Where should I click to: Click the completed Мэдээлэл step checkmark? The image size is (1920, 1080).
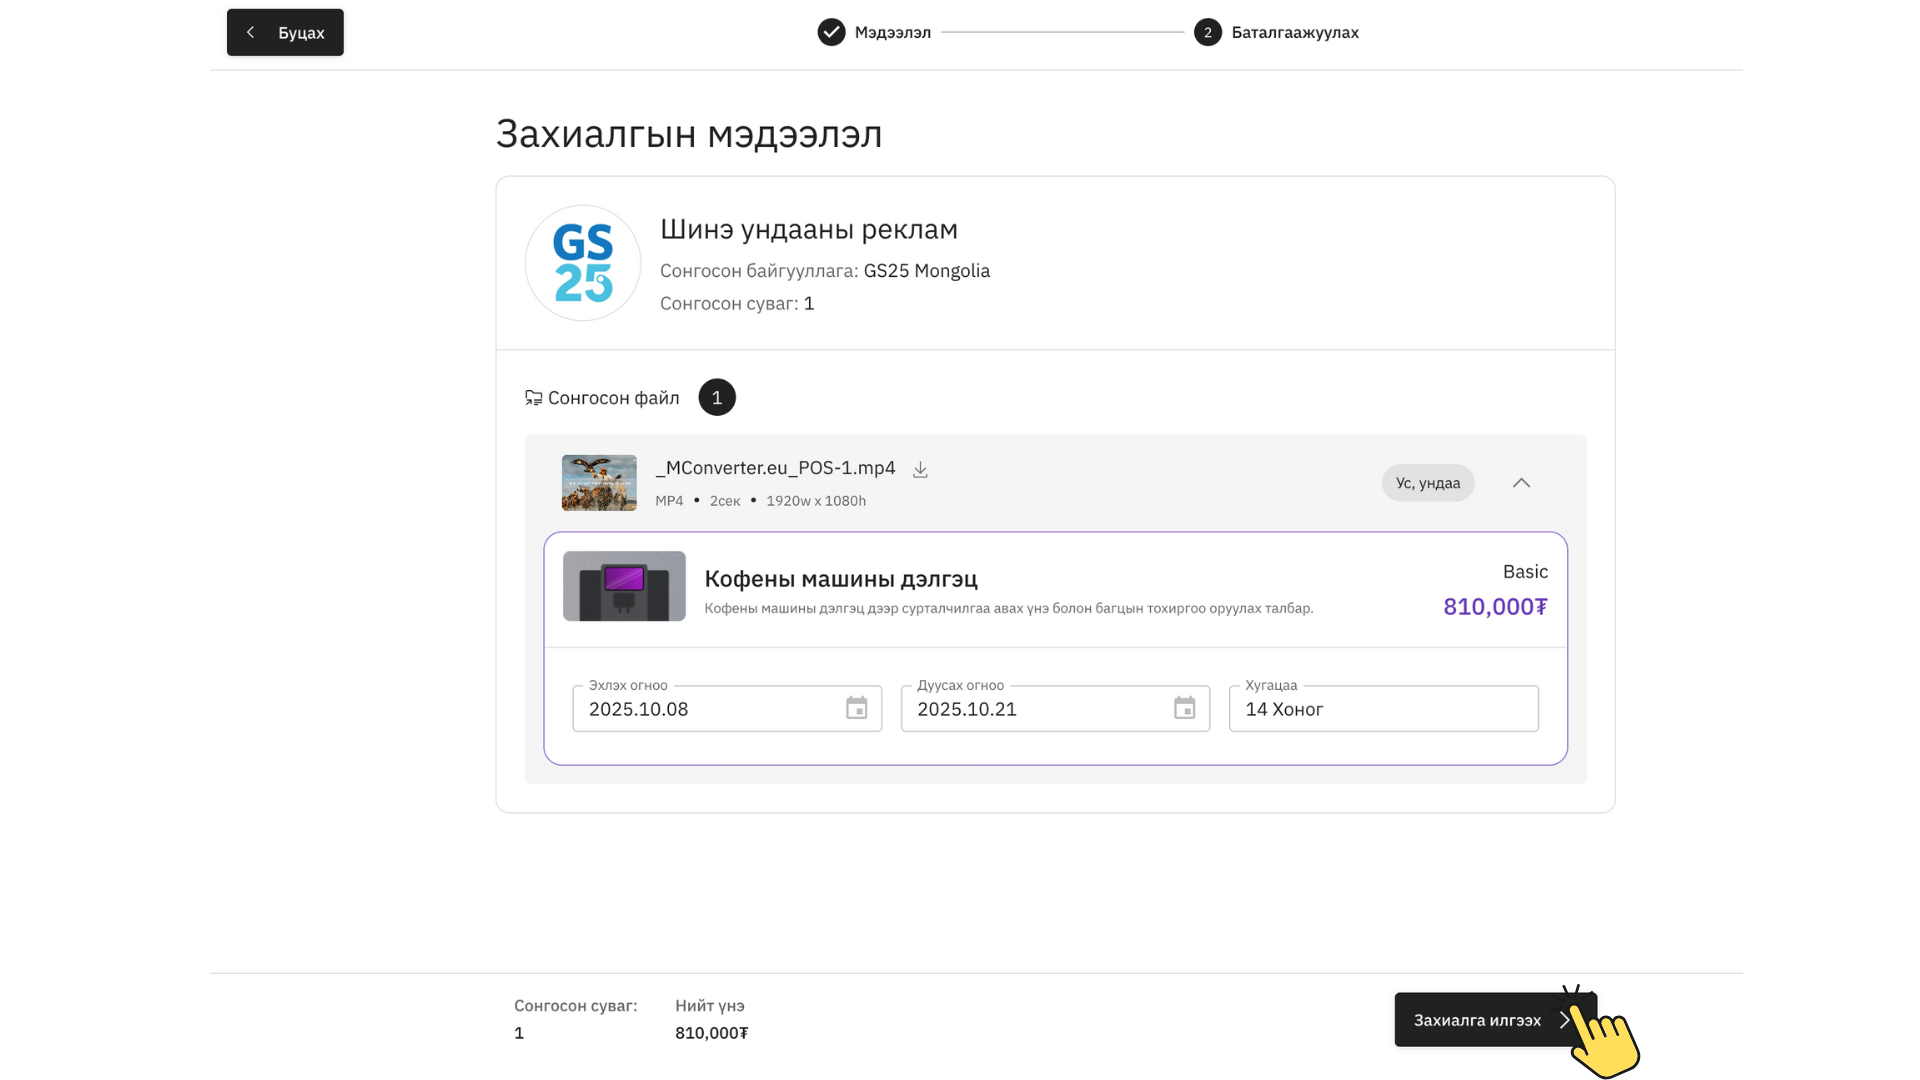(831, 32)
